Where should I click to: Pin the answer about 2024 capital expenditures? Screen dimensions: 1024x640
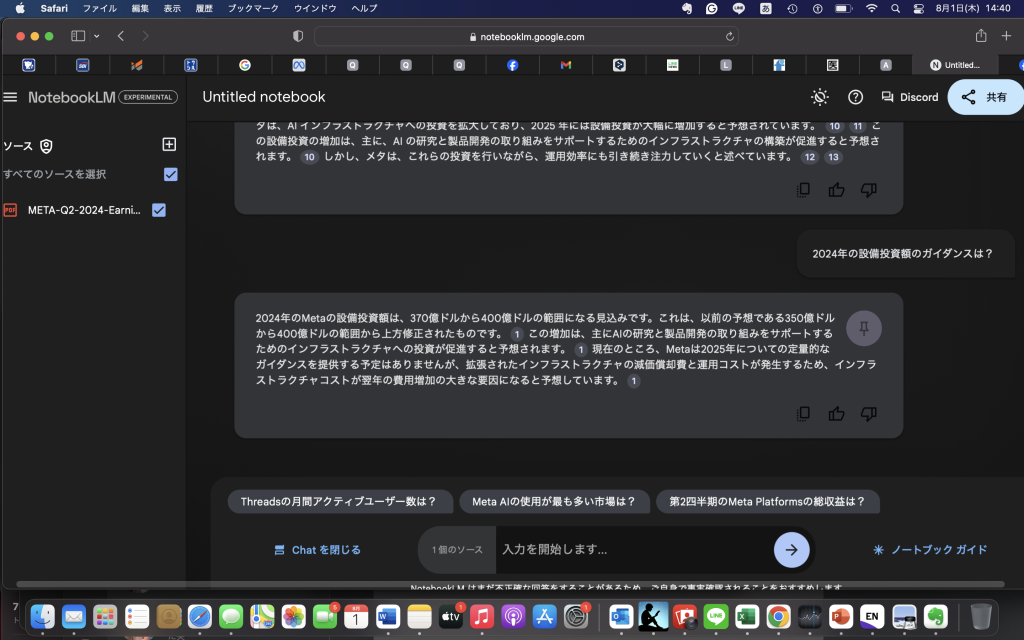pos(863,327)
